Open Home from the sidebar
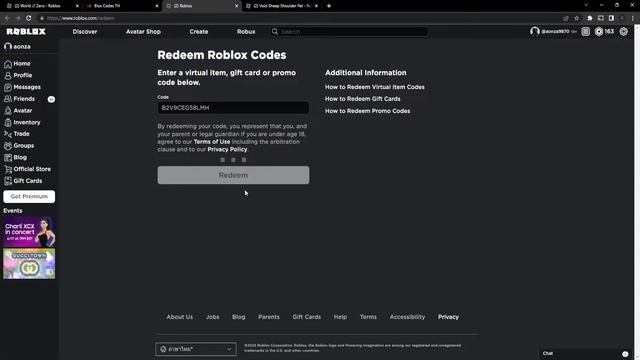Image resolution: width=640 pixels, height=360 pixels. point(17,64)
